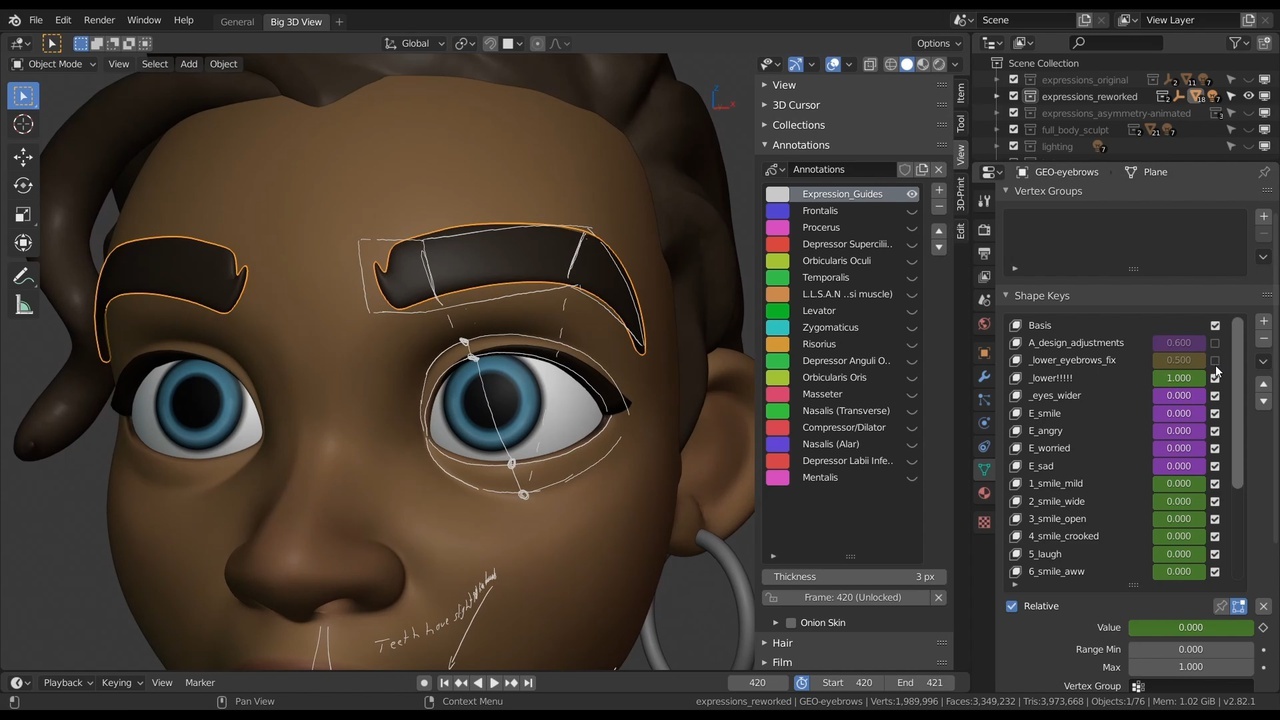
Task: Toggle visibility of Expression_Guides annotation layer
Action: click(x=911, y=193)
